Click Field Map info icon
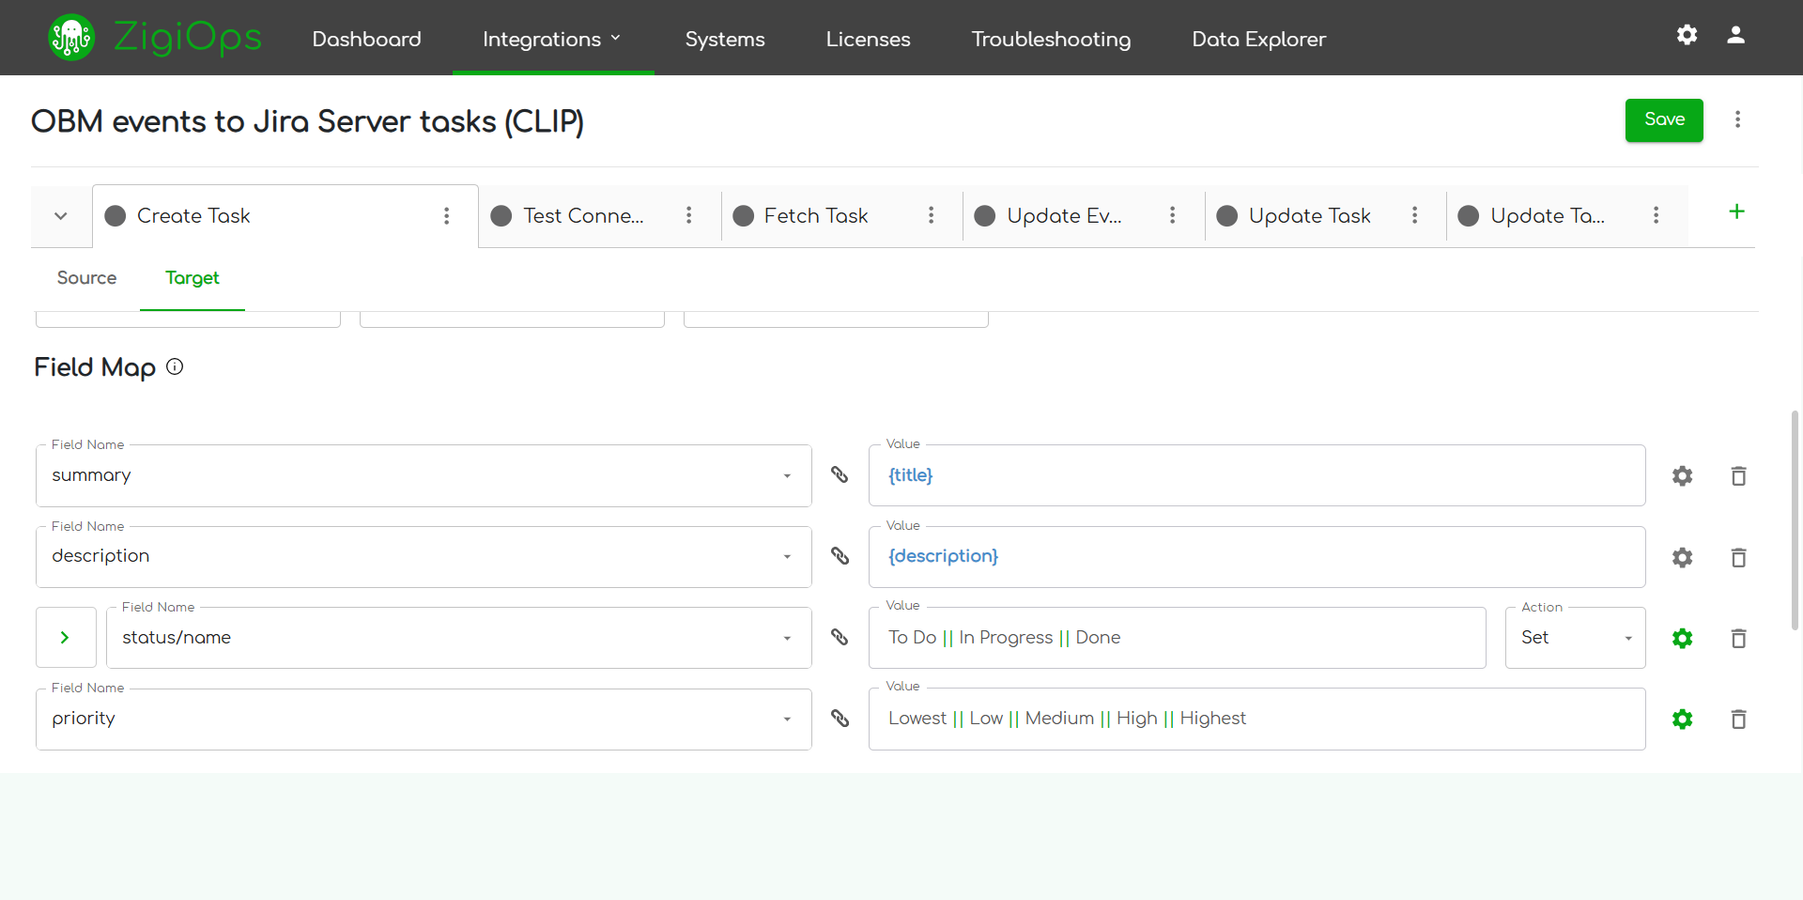The image size is (1803, 900). pyautogui.click(x=175, y=367)
